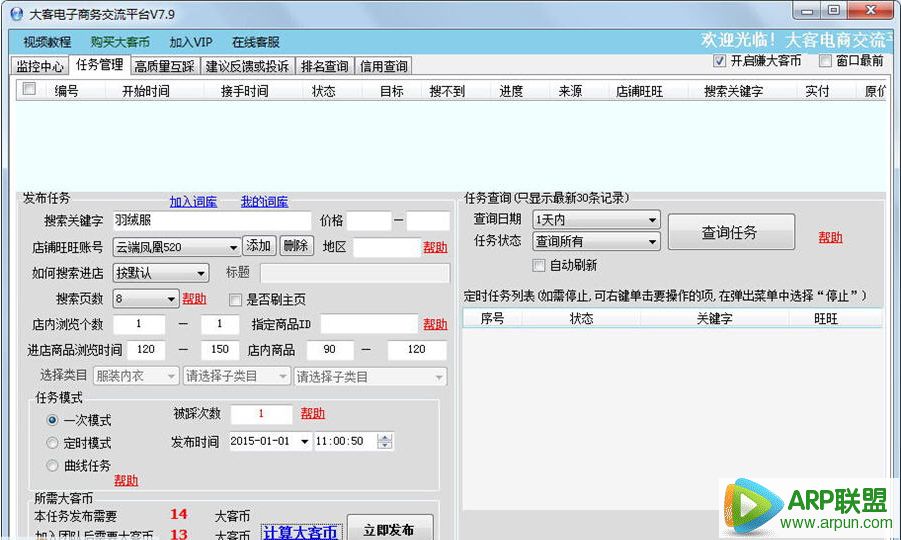The width and height of the screenshot is (901, 540).
Task: Open the 购买大客币 menu
Action: click(x=120, y=42)
